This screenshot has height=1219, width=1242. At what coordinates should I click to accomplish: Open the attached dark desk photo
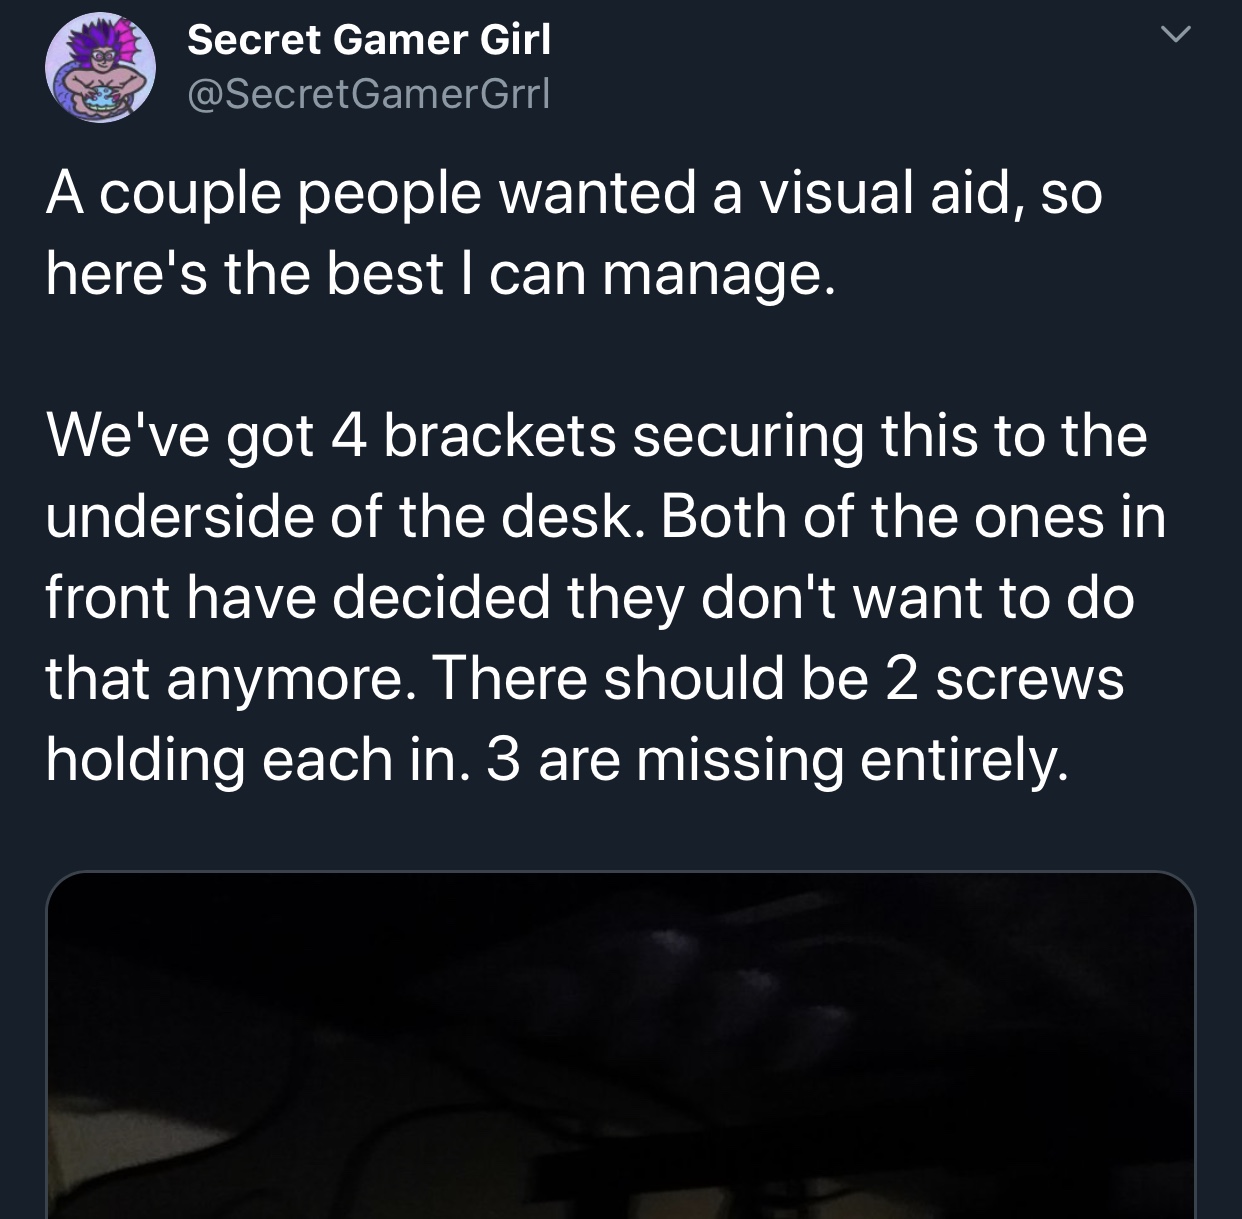[620, 1045]
